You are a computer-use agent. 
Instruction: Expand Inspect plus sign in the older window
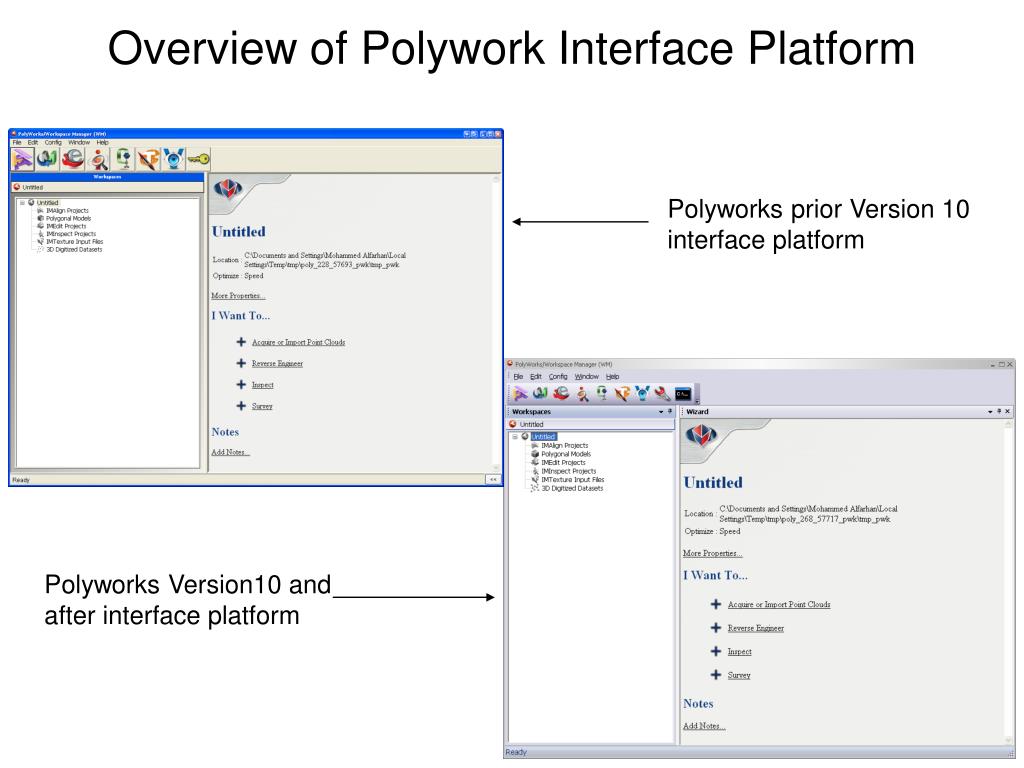point(241,385)
